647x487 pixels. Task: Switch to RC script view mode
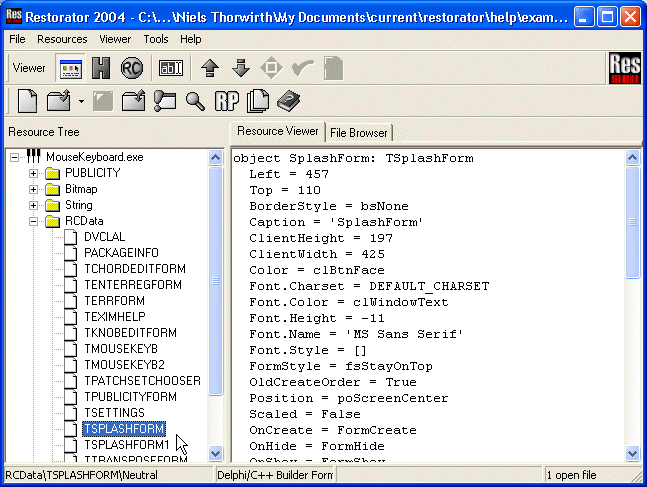click(x=132, y=68)
